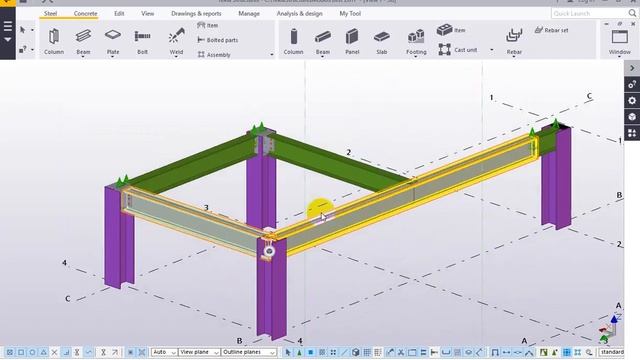Screen dimensions: 640x360
Task: Toggle the plain square end-point snap switch
Action: [x=21, y=352]
